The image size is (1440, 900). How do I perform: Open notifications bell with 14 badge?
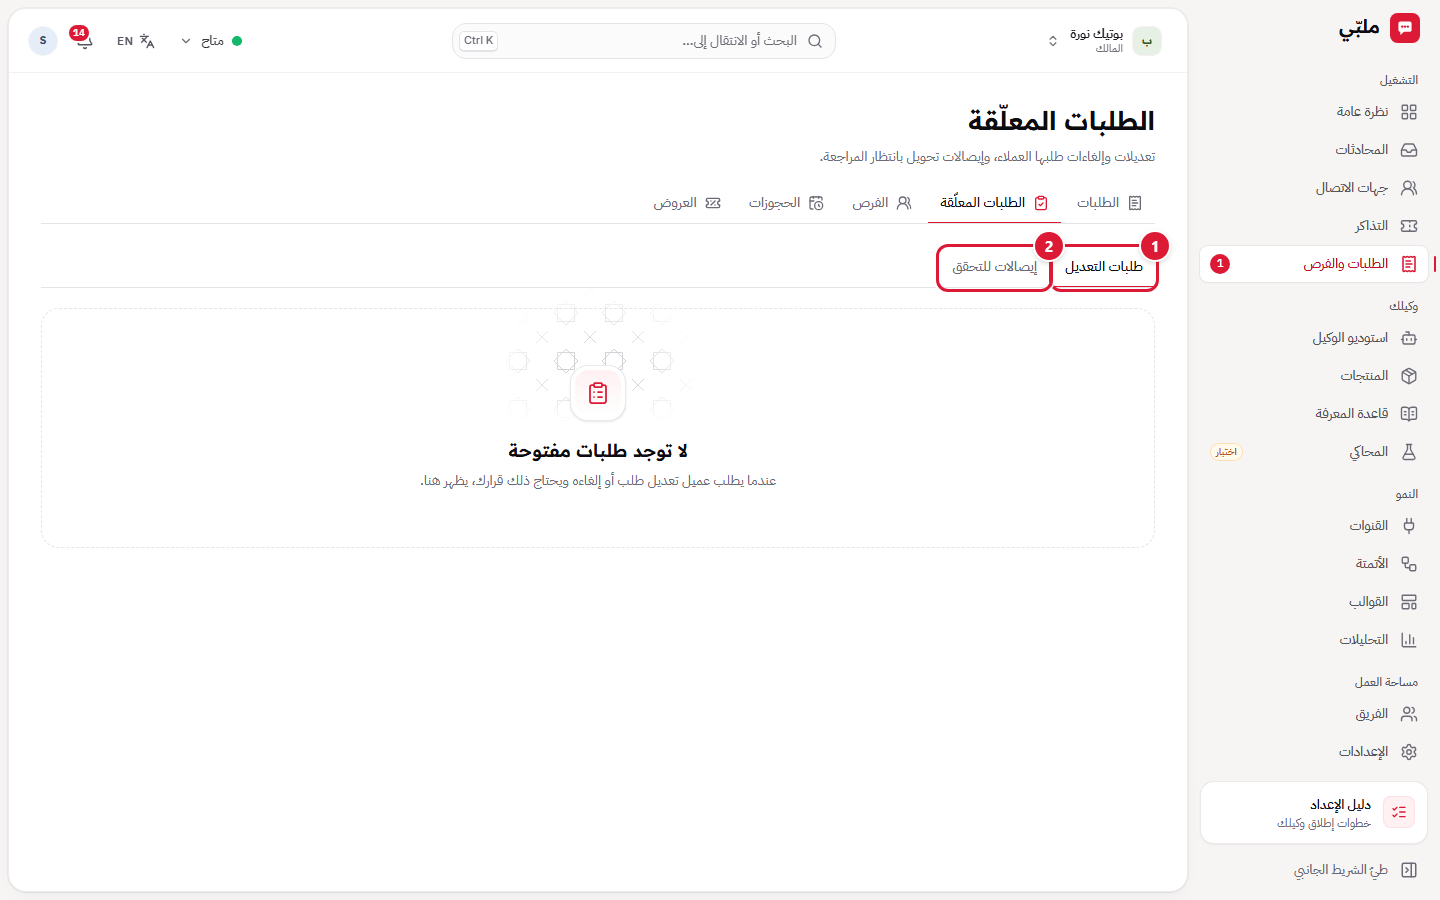pyautogui.click(x=82, y=40)
